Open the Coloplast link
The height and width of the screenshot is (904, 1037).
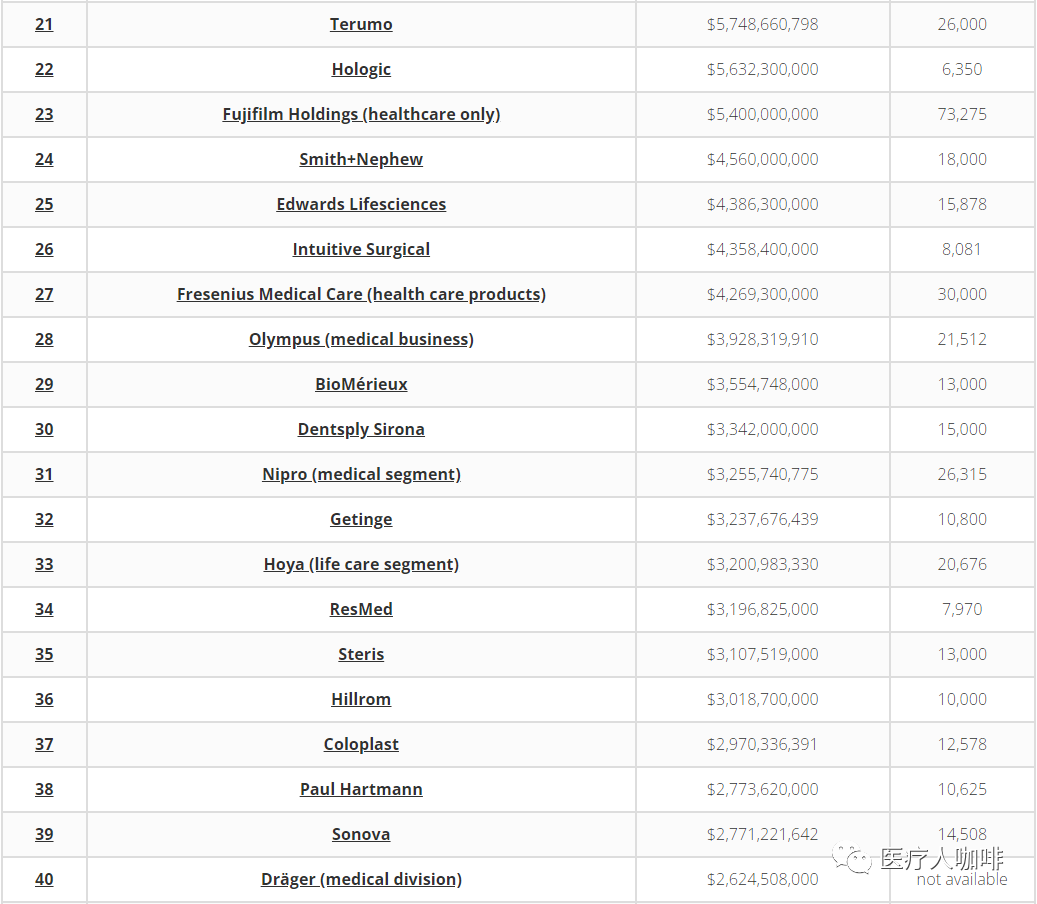[361, 744]
